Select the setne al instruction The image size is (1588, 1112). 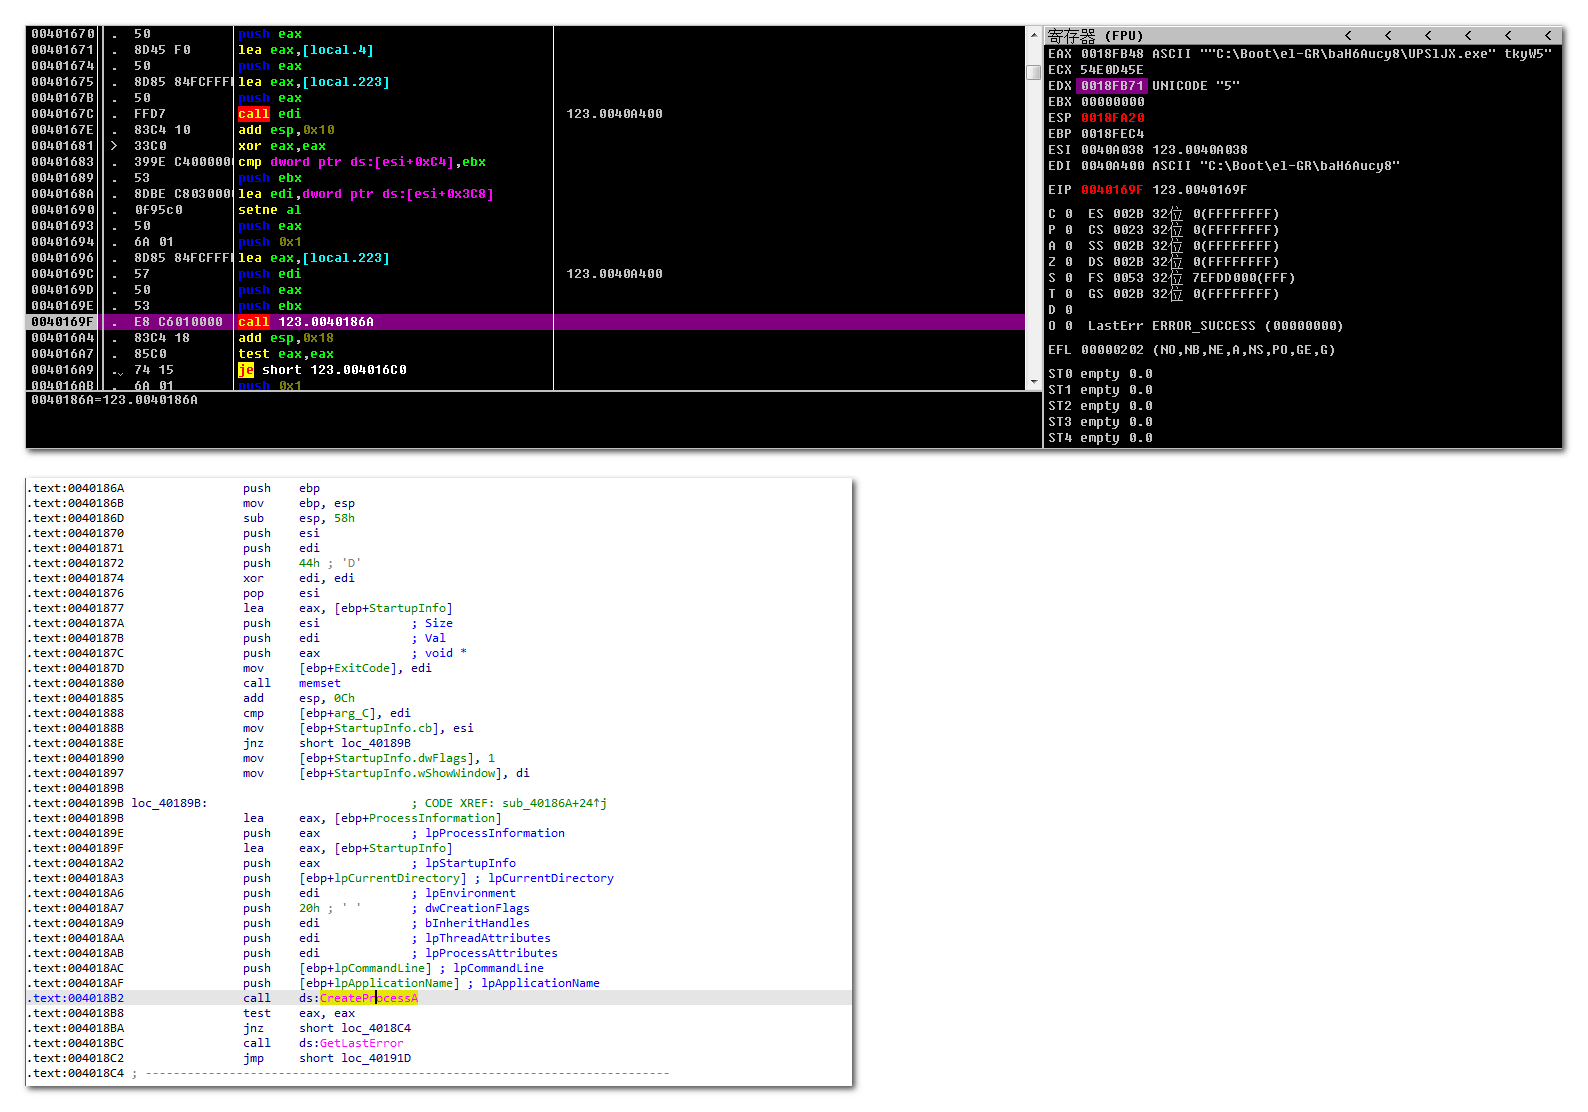[270, 210]
